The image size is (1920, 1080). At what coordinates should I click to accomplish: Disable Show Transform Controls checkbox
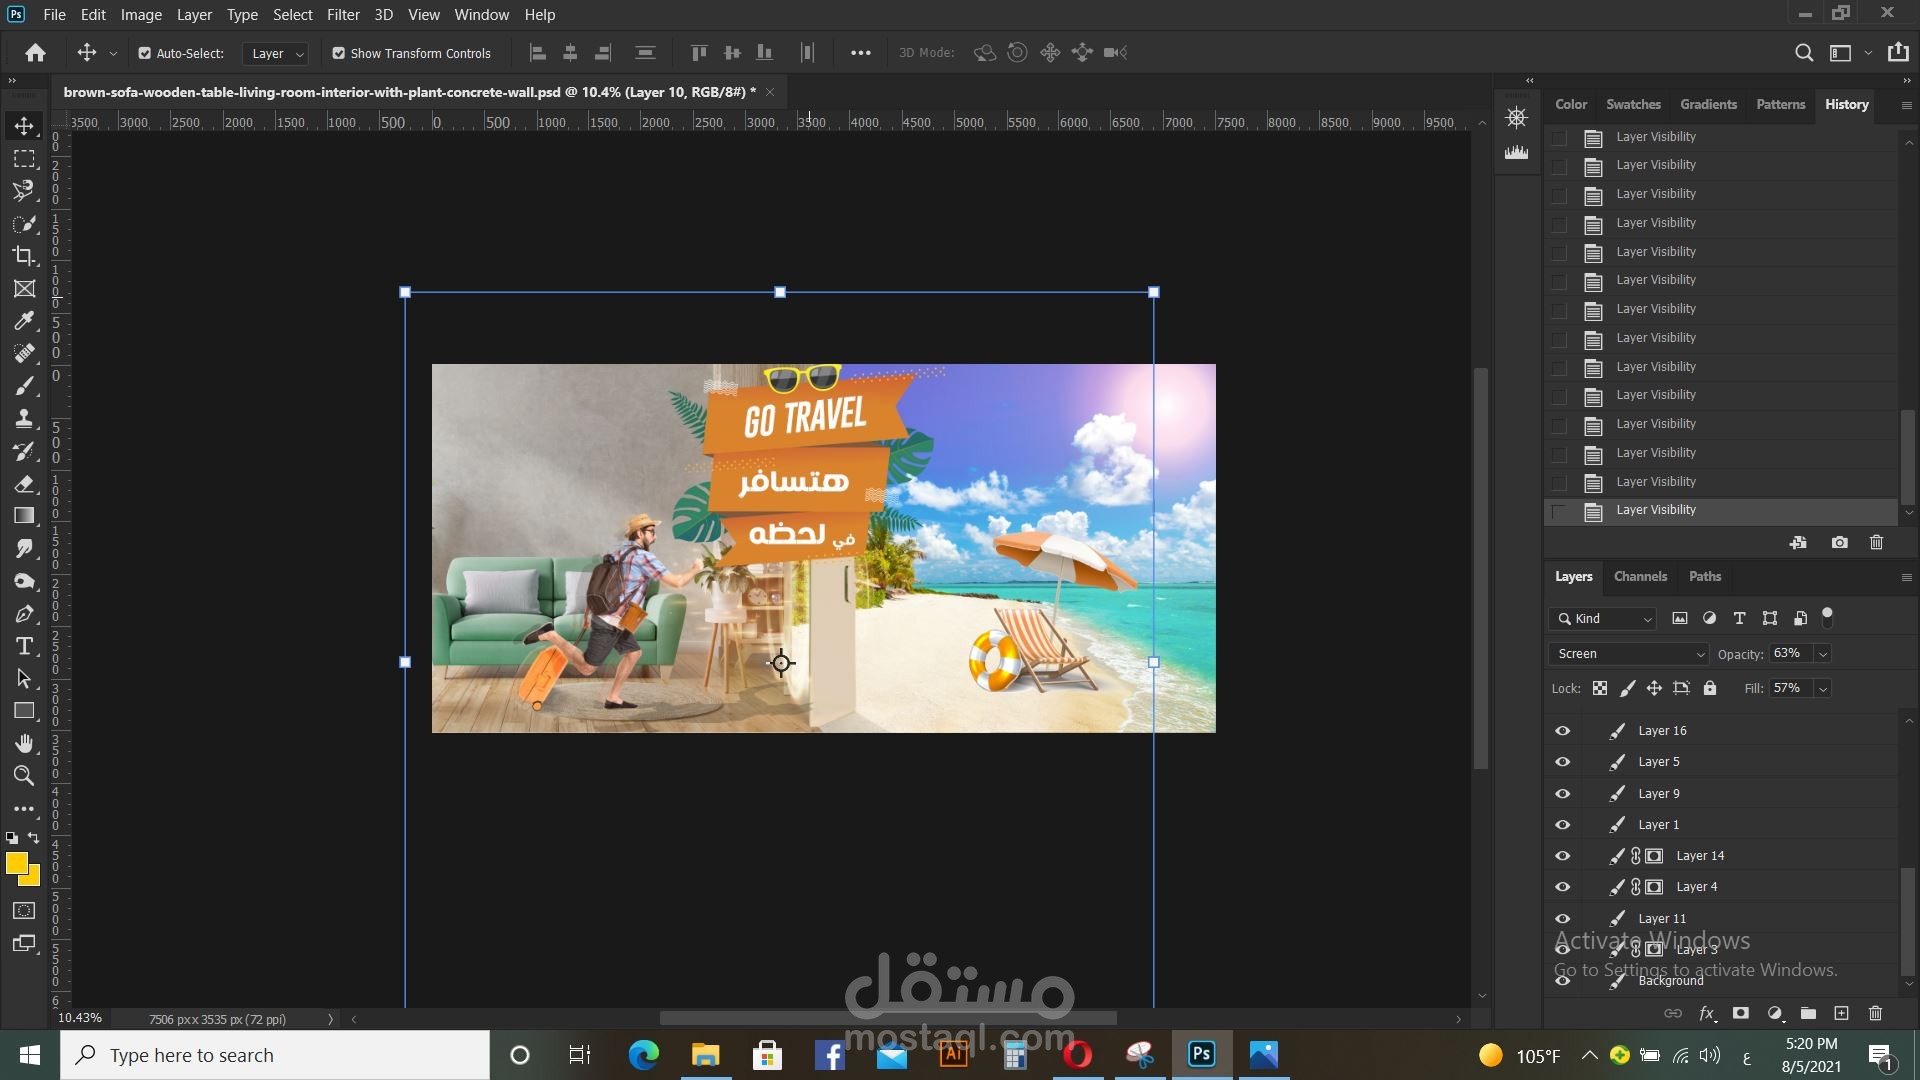(338, 53)
